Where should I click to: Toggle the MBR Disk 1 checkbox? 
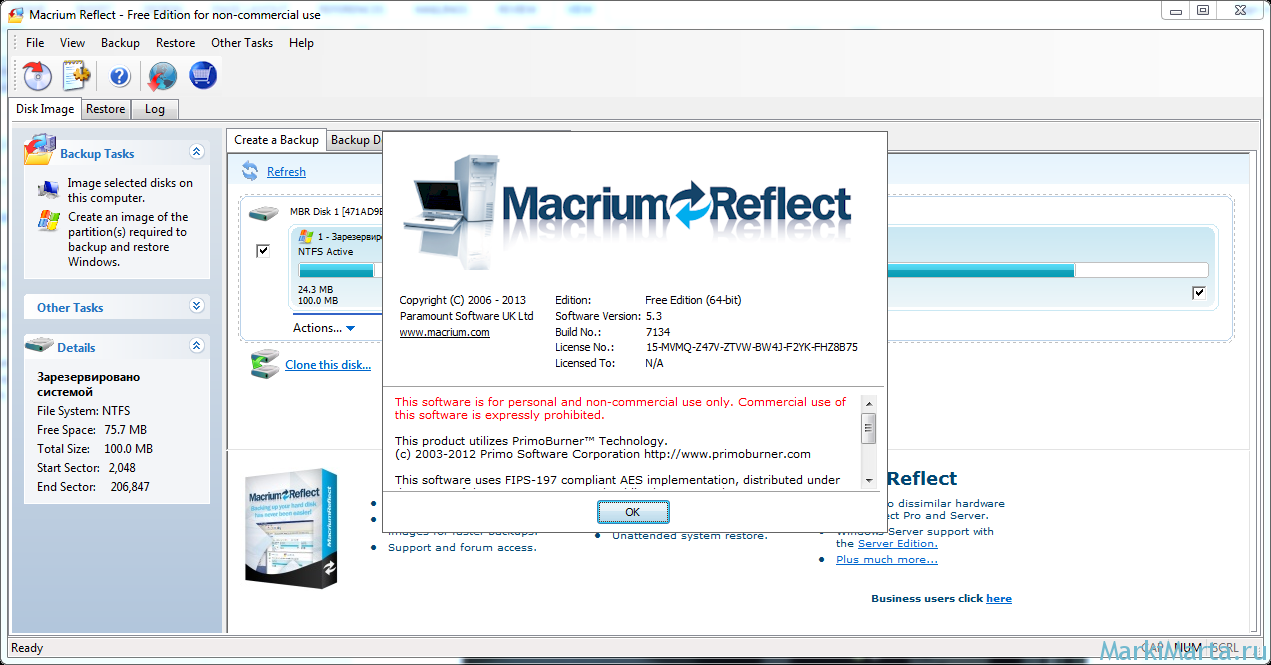[x=263, y=250]
